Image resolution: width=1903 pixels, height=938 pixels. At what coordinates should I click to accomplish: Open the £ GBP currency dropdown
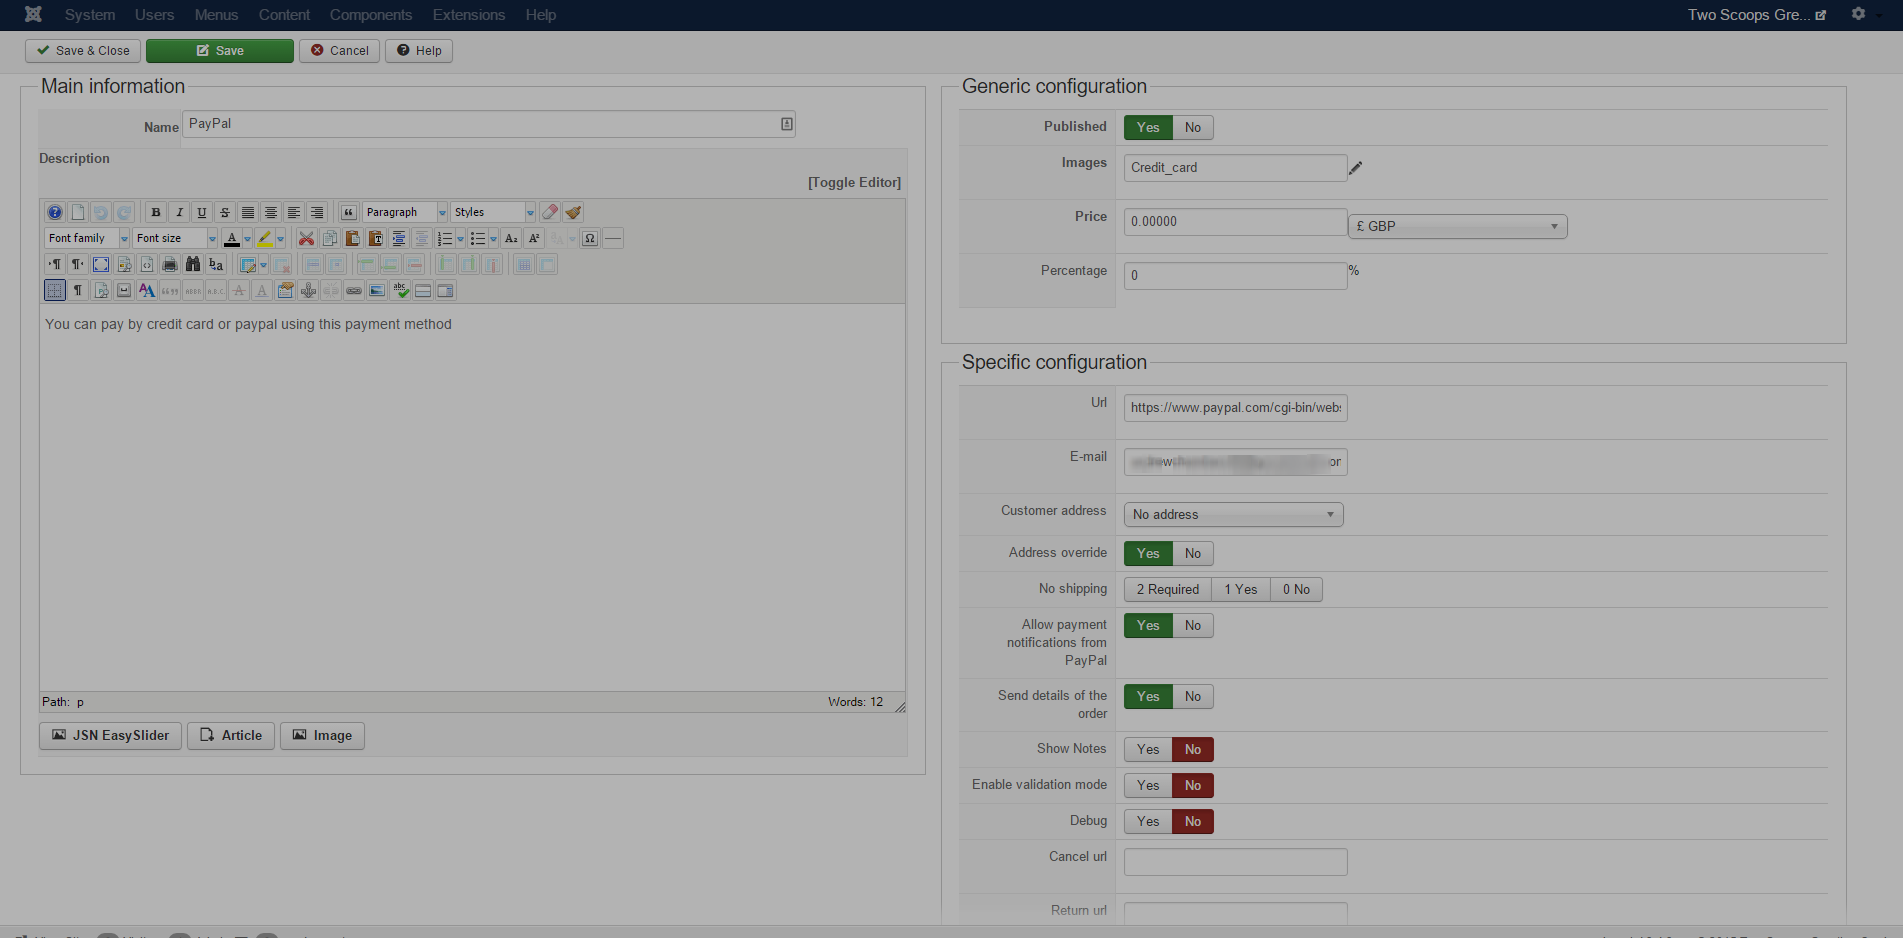tap(1458, 226)
